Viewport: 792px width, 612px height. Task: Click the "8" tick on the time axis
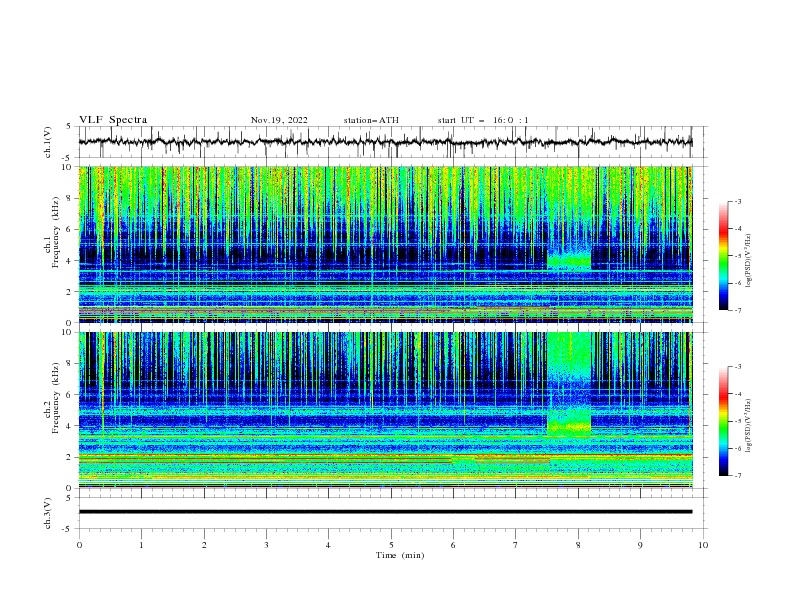pyautogui.click(x=578, y=545)
